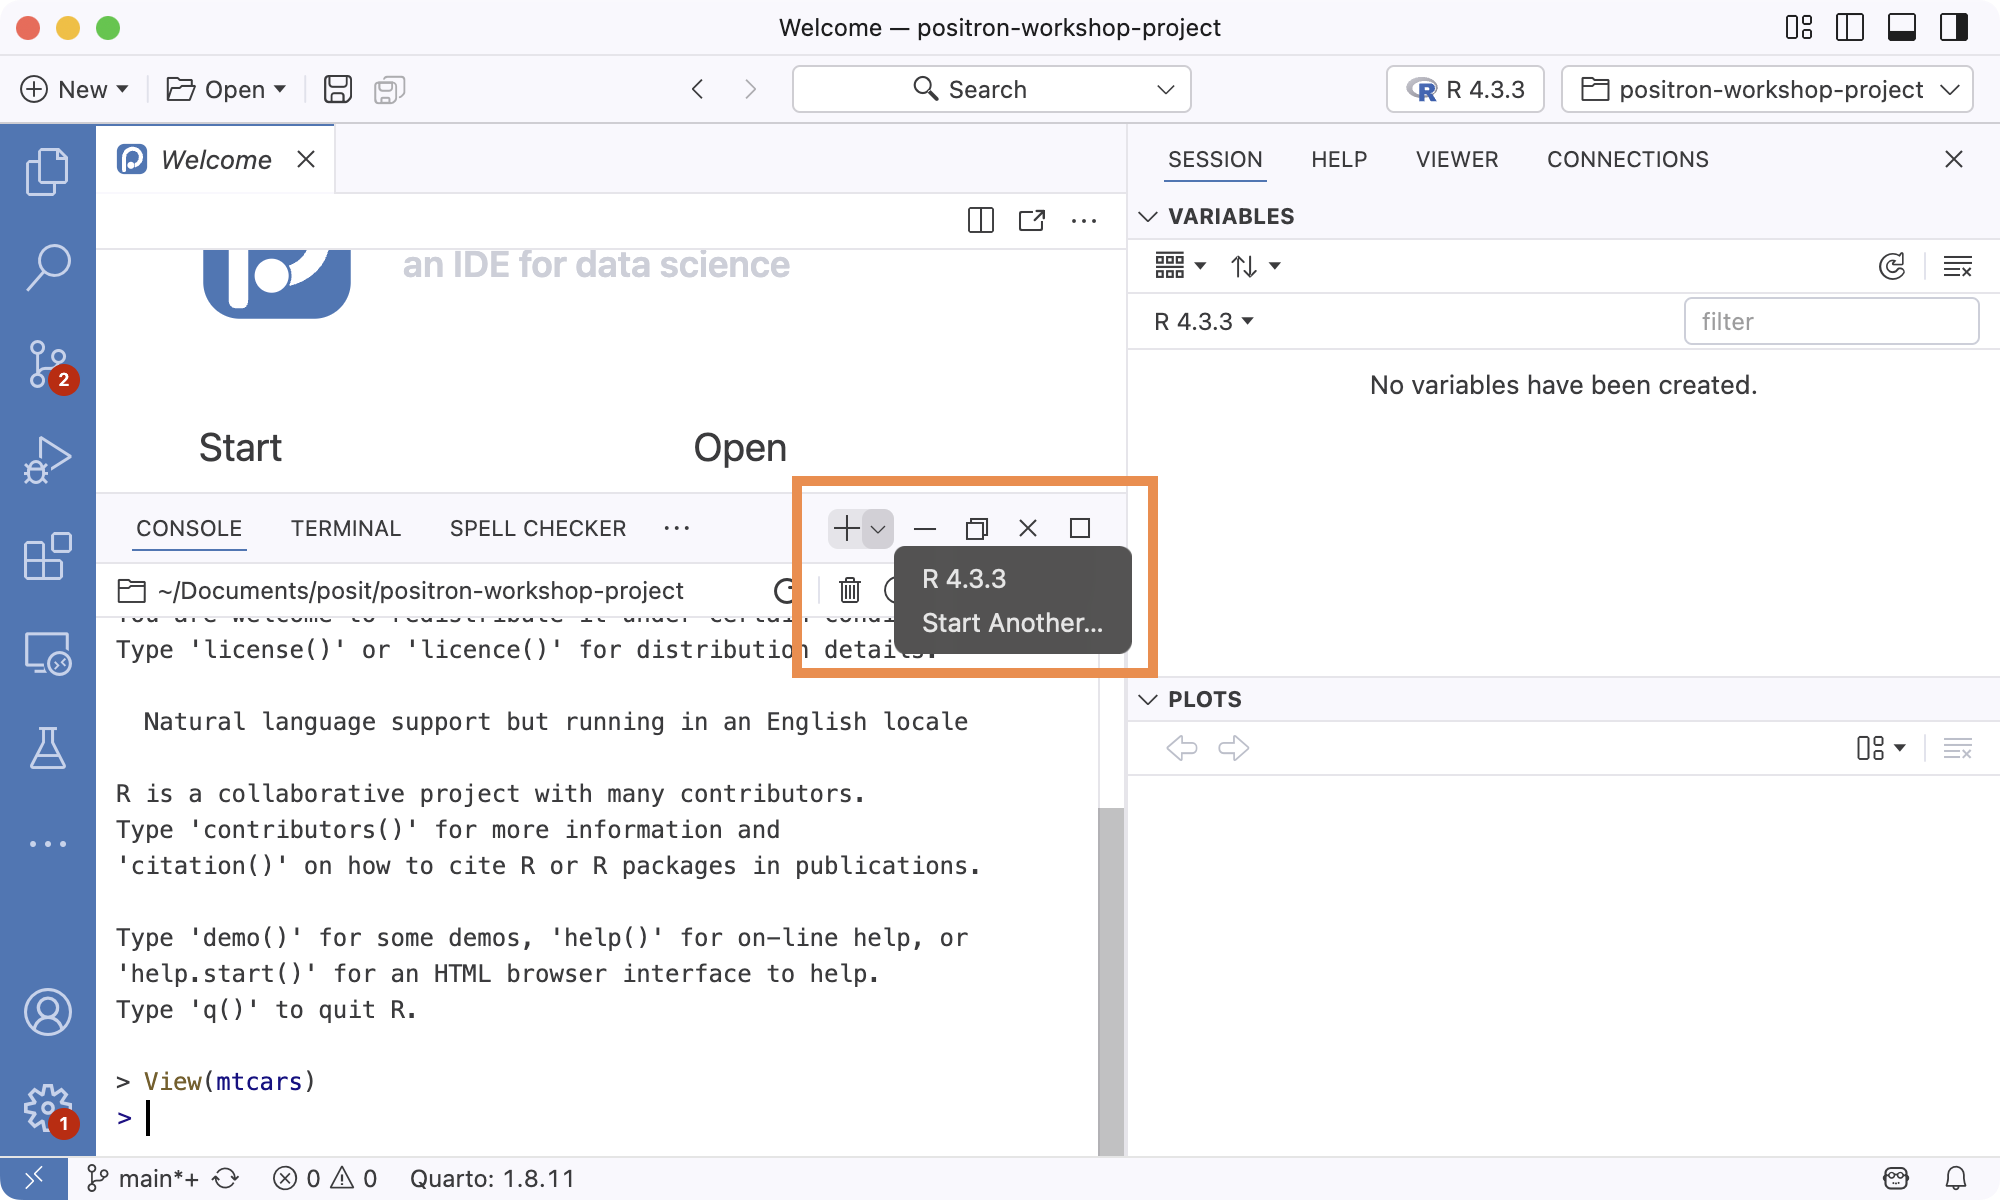Open editor More Actions ellipsis
Image resolution: width=2000 pixels, height=1200 pixels.
[1084, 220]
